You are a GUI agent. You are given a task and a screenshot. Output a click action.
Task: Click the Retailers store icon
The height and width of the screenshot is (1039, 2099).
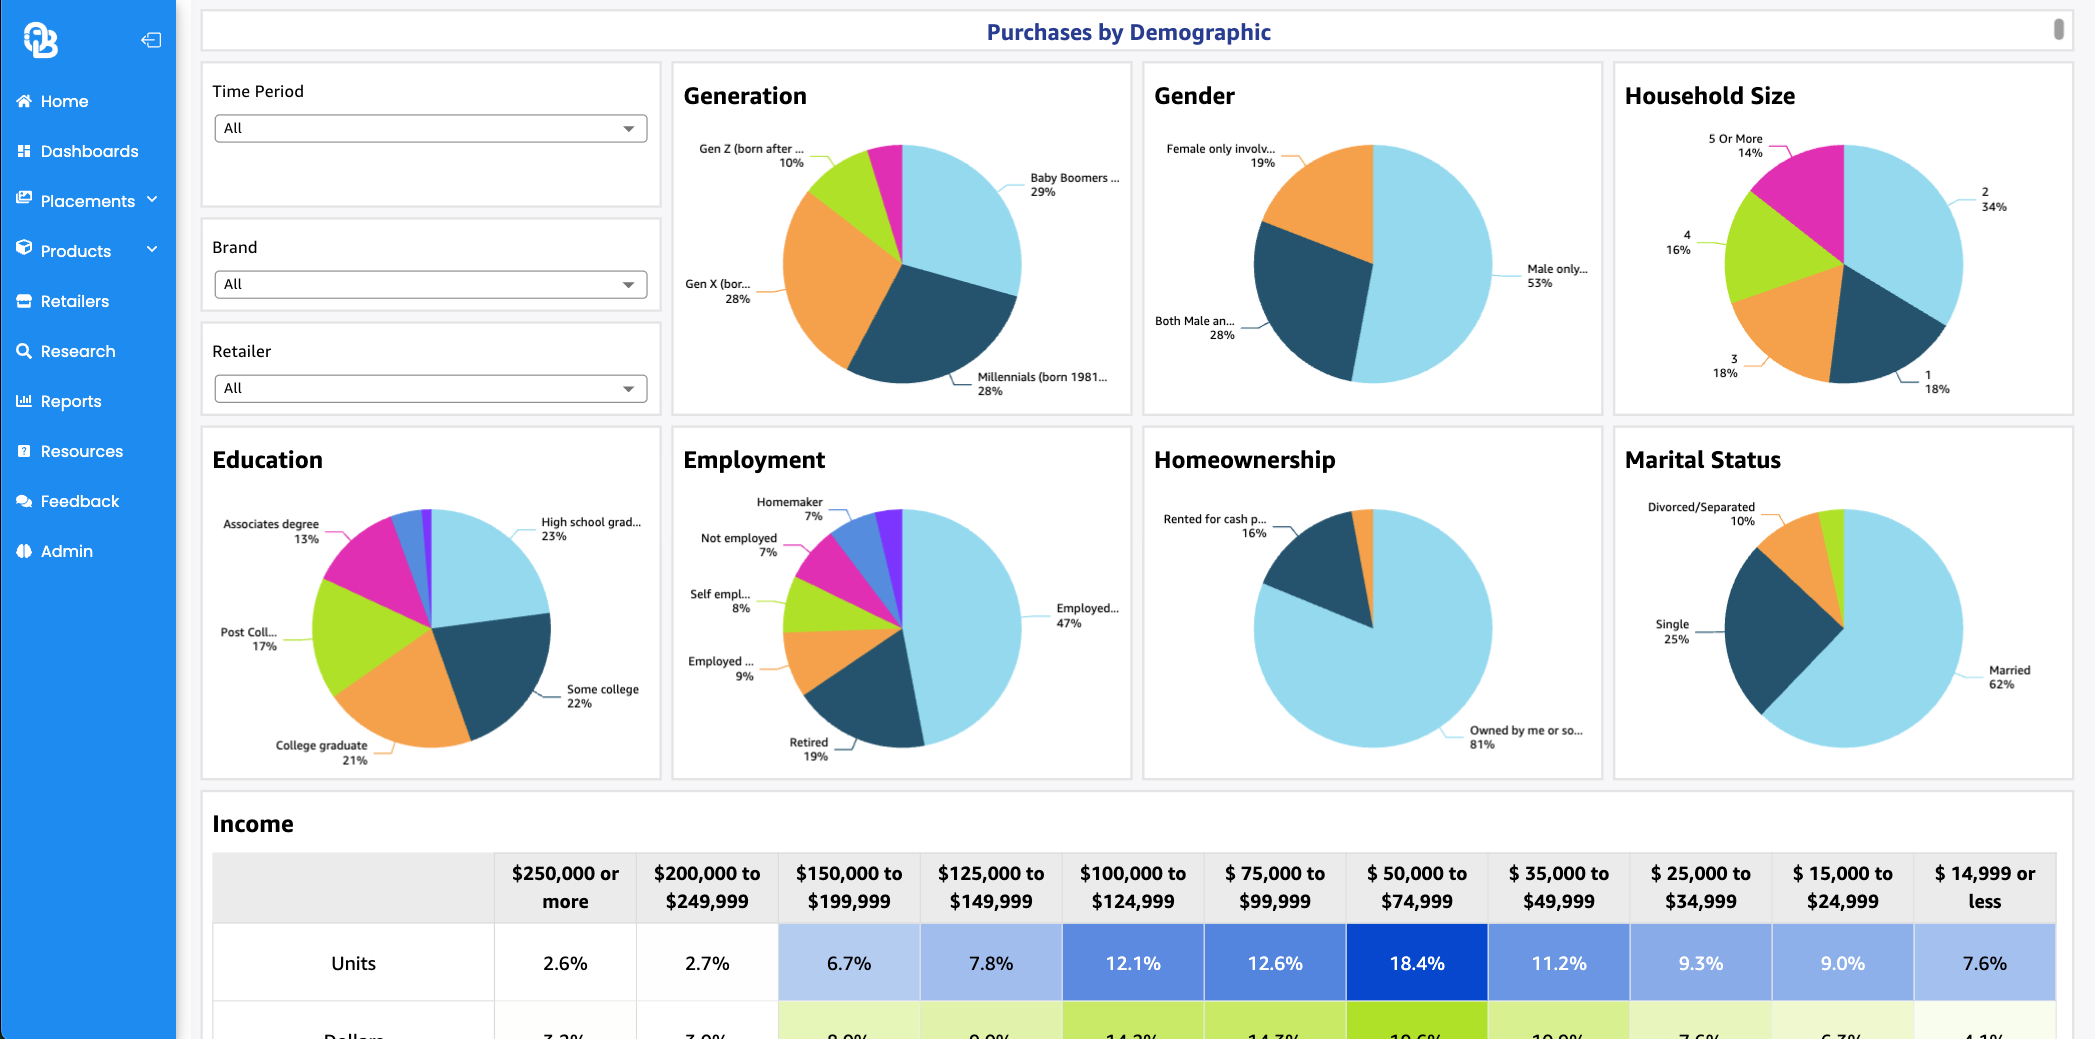point(24,301)
